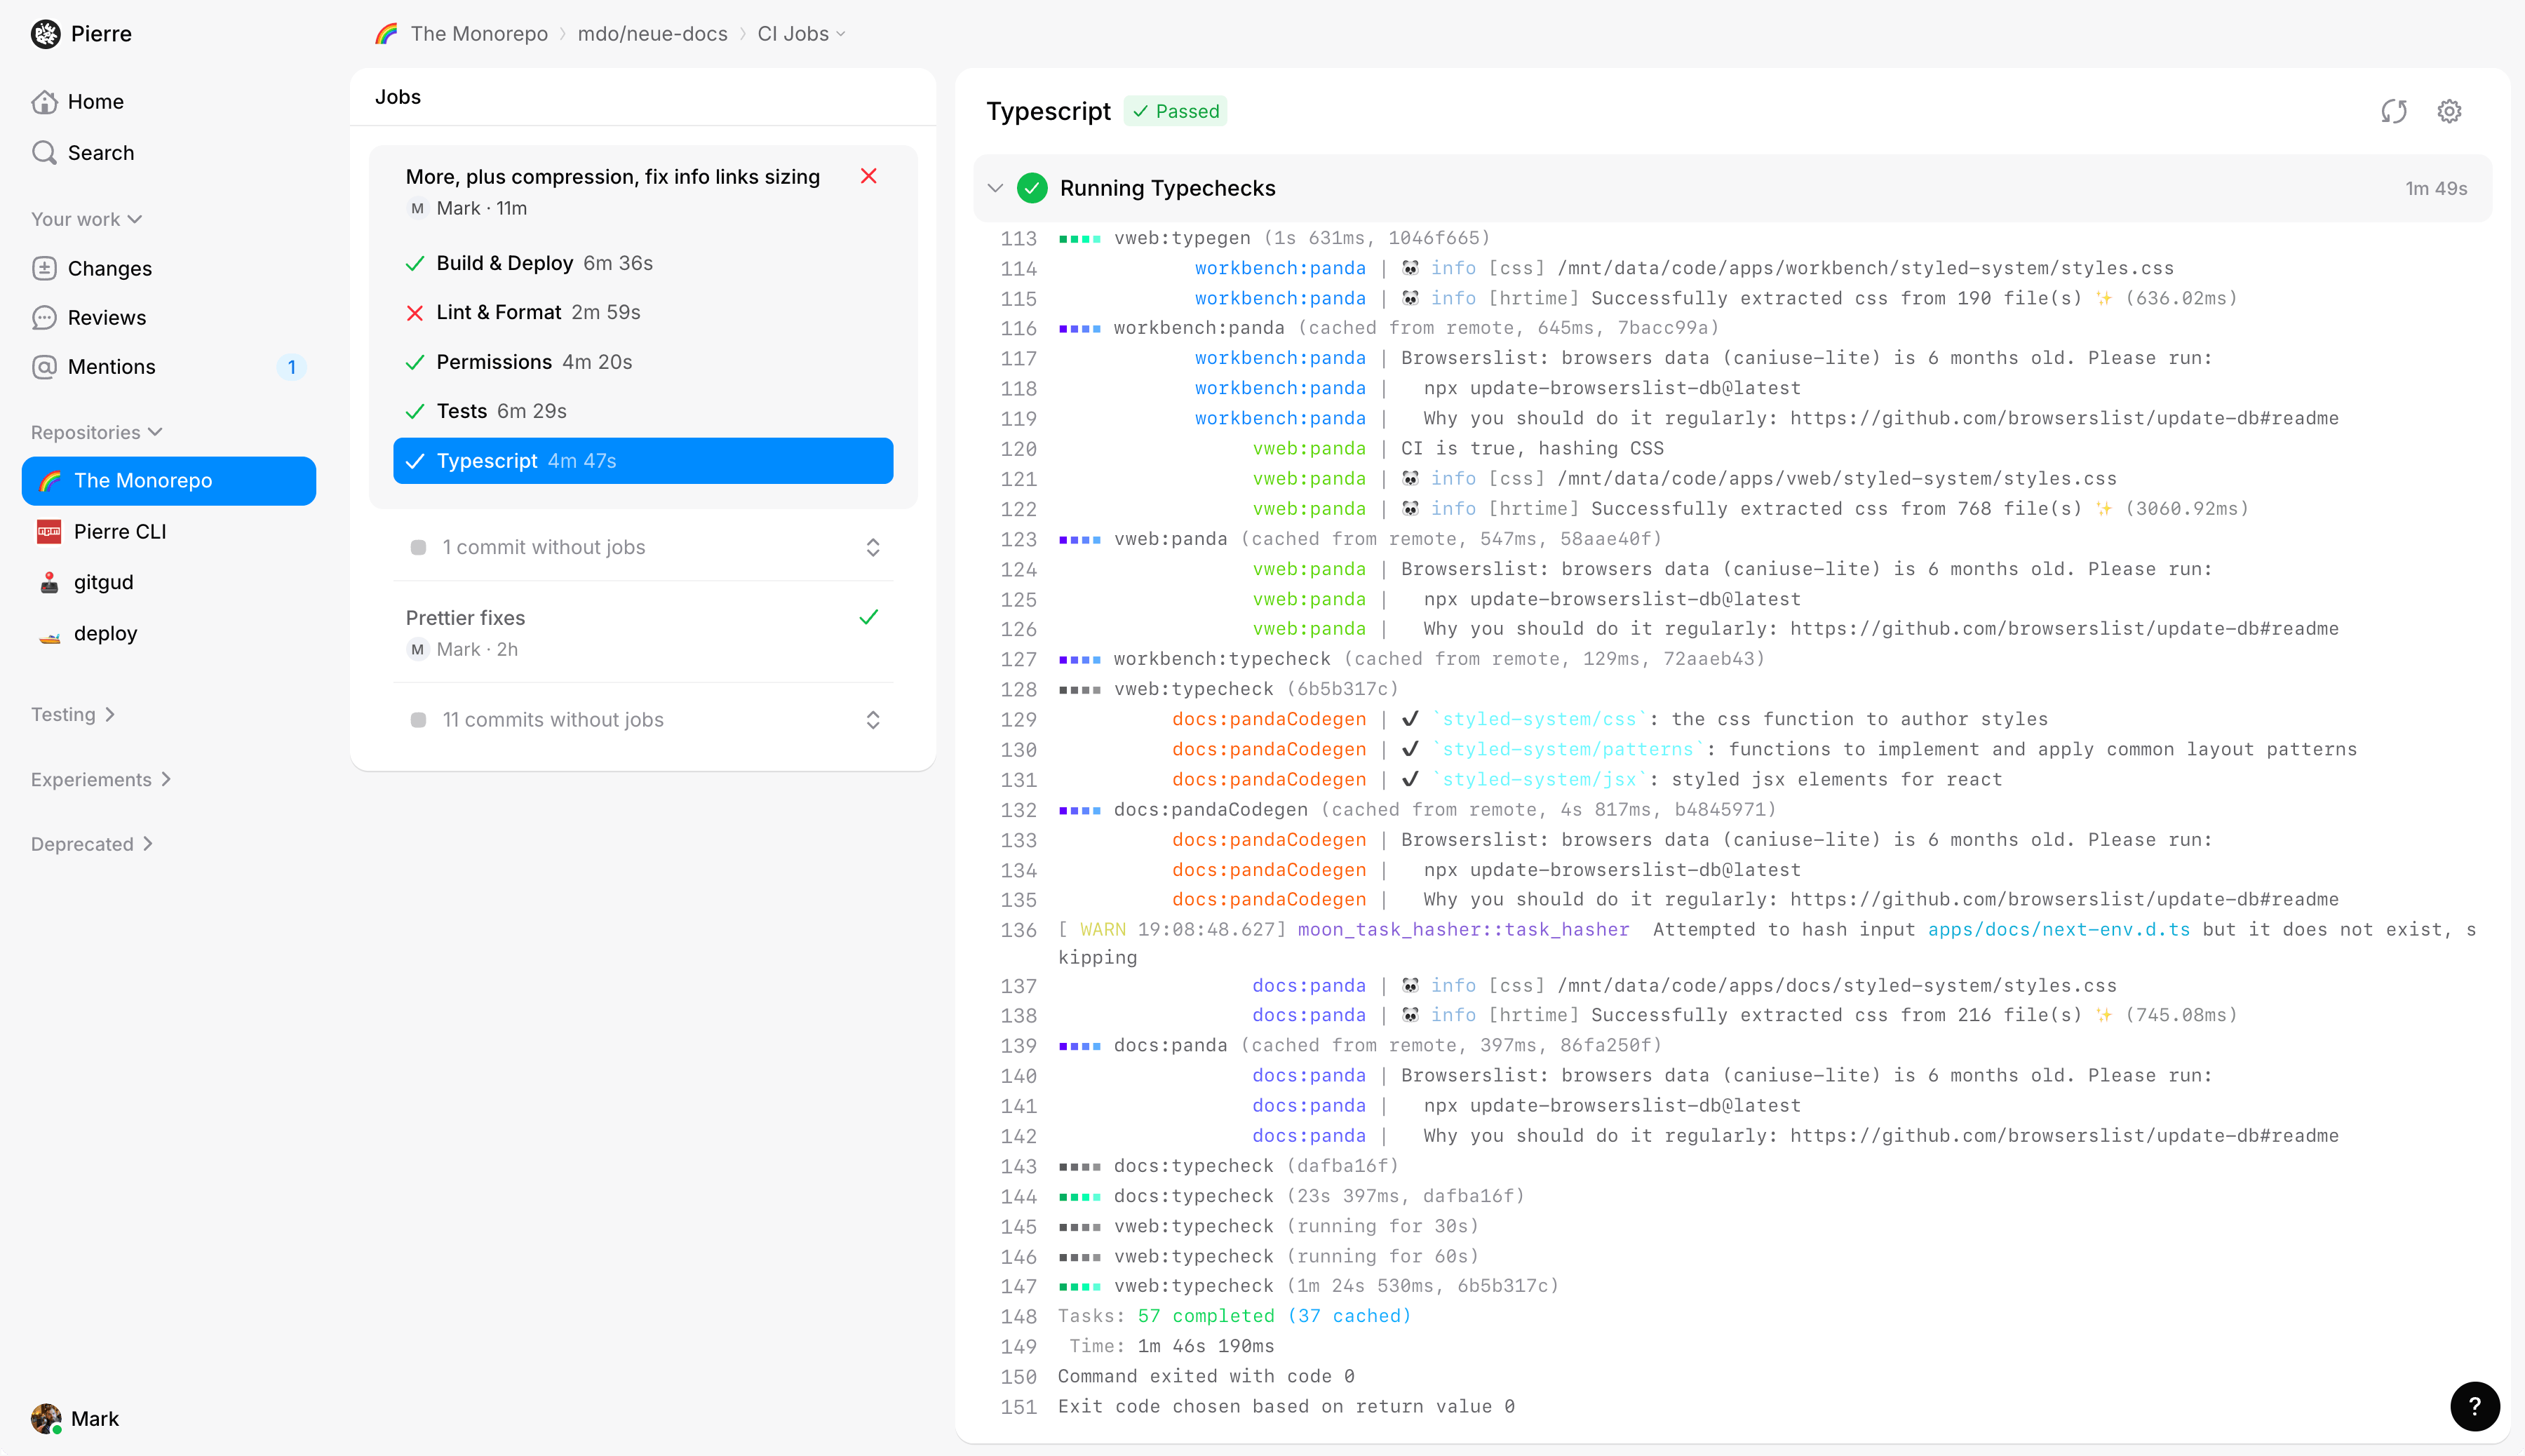Open Changes under Your work
This screenshot has width=2525, height=1456.
point(109,268)
